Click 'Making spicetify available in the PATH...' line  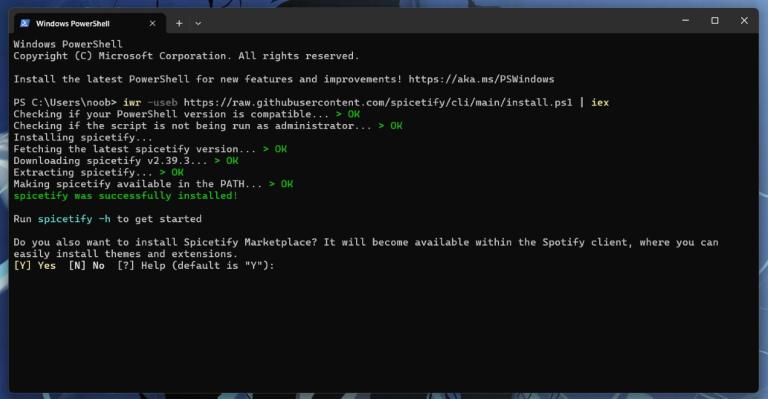click(x=153, y=184)
